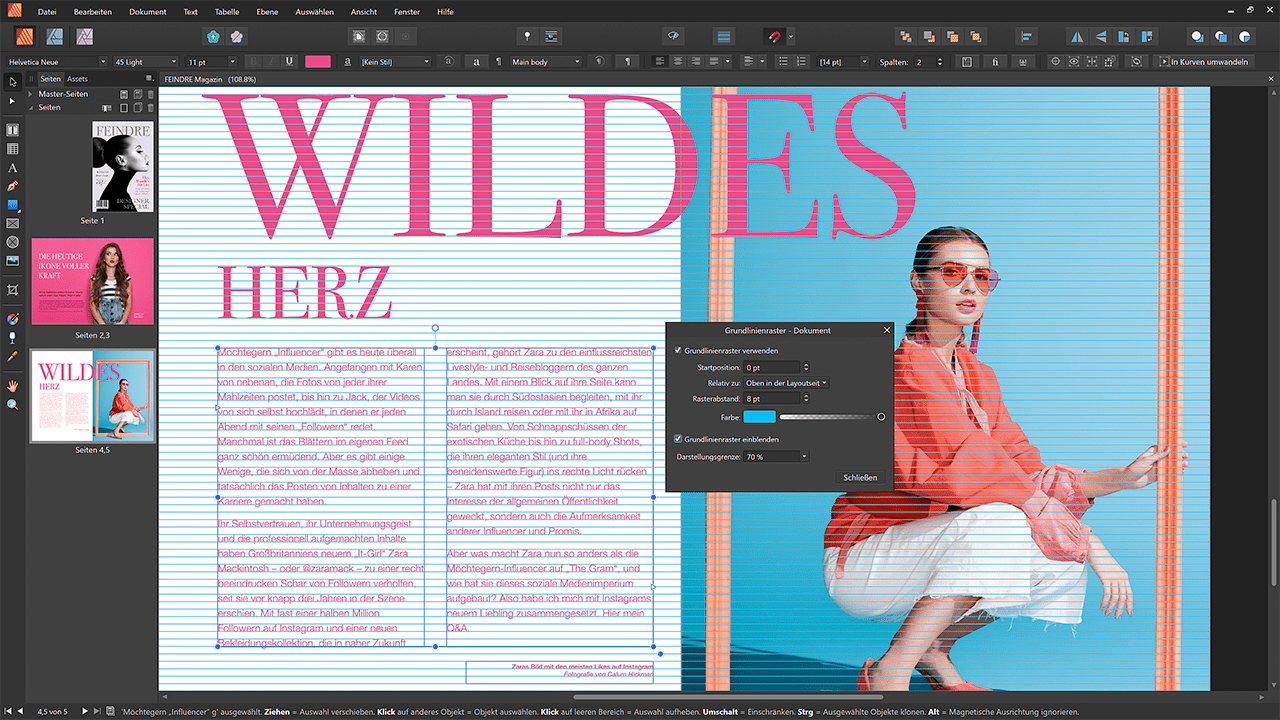The image size is (1280, 720).
Task: Click the blue Farbe grid color swatch
Action: pyautogui.click(x=759, y=416)
